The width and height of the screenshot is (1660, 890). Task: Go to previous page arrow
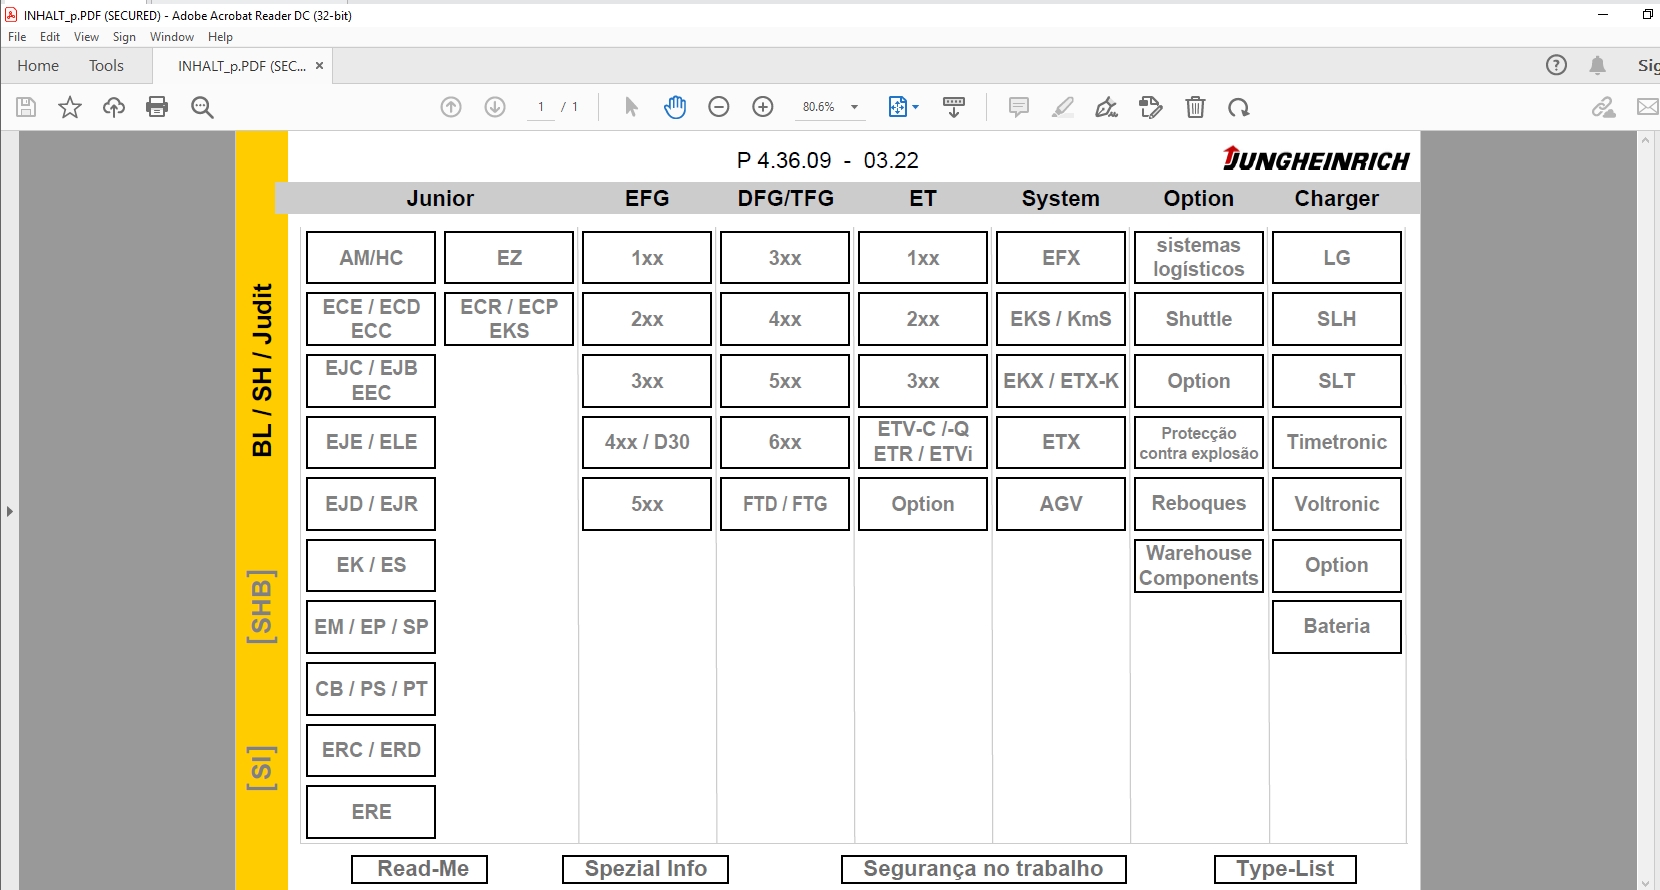coord(451,107)
